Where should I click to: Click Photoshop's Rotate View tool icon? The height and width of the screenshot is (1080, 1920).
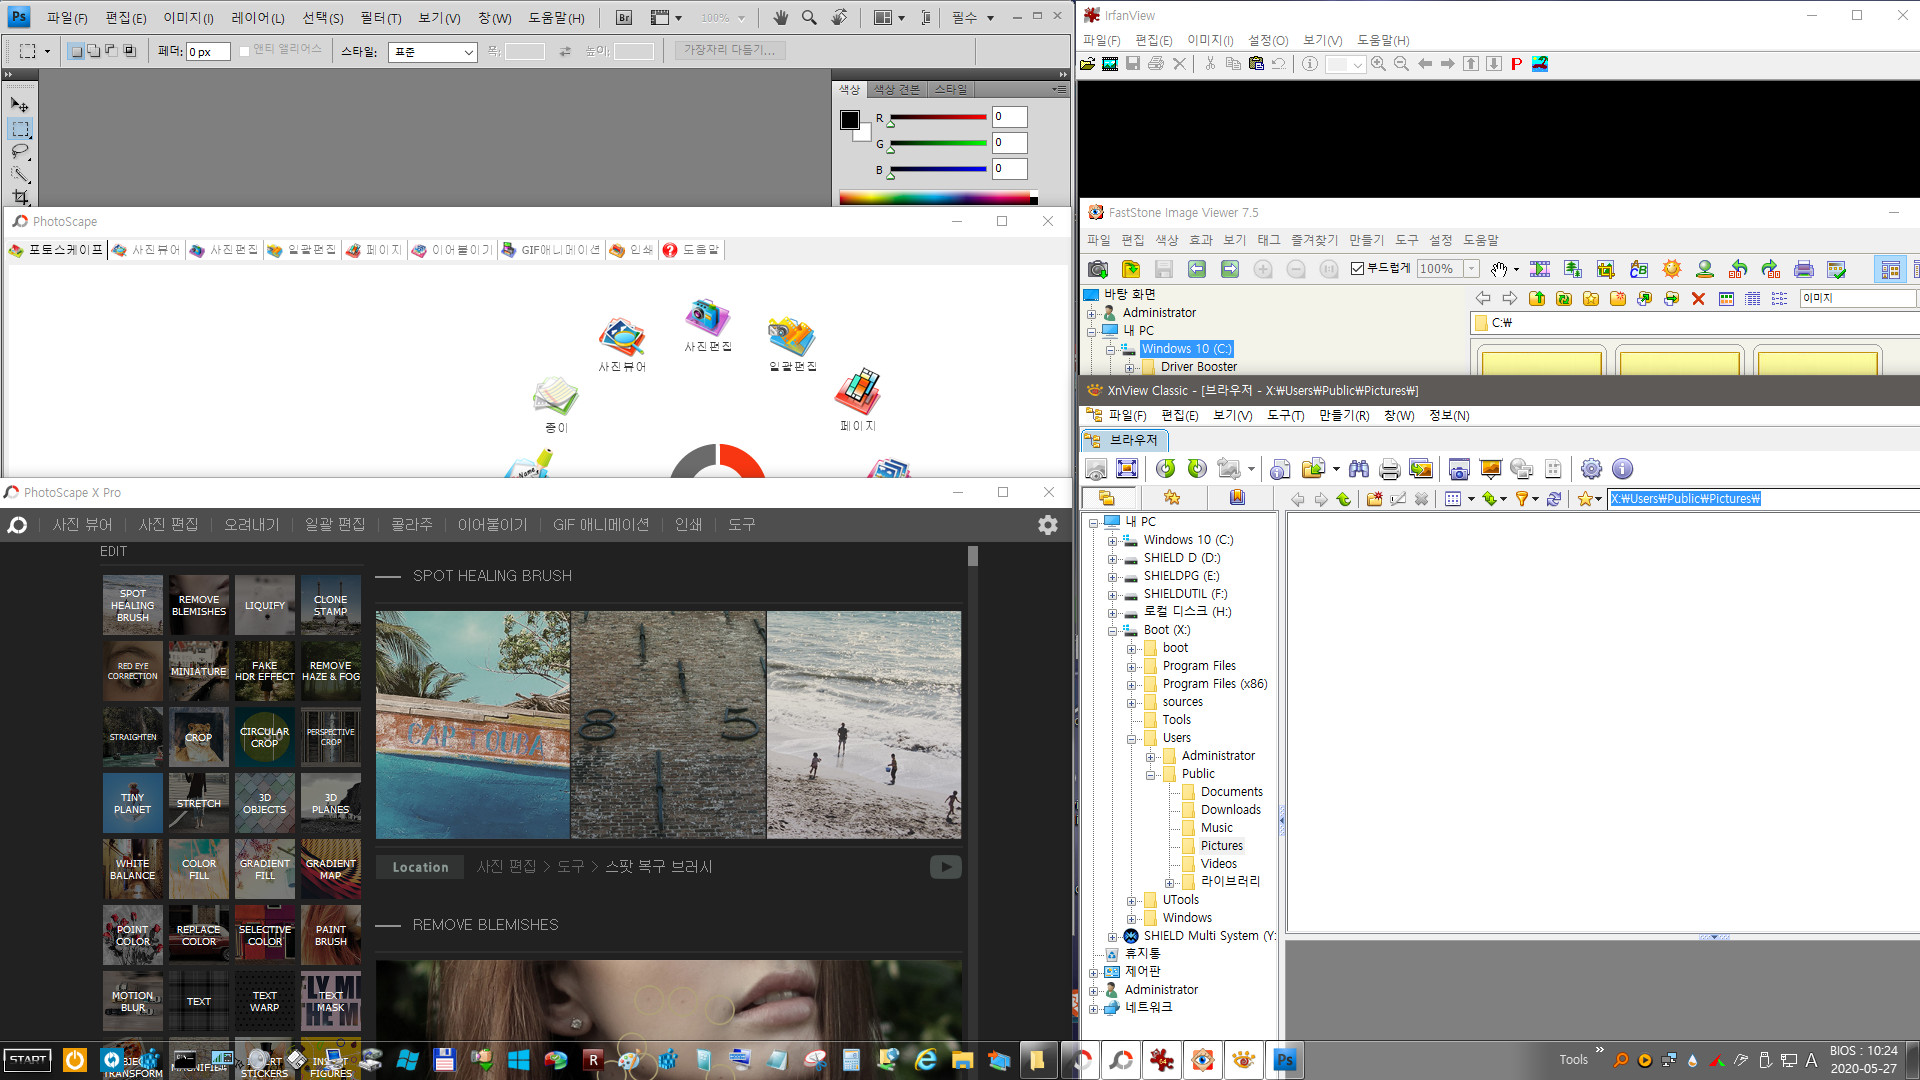839,18
